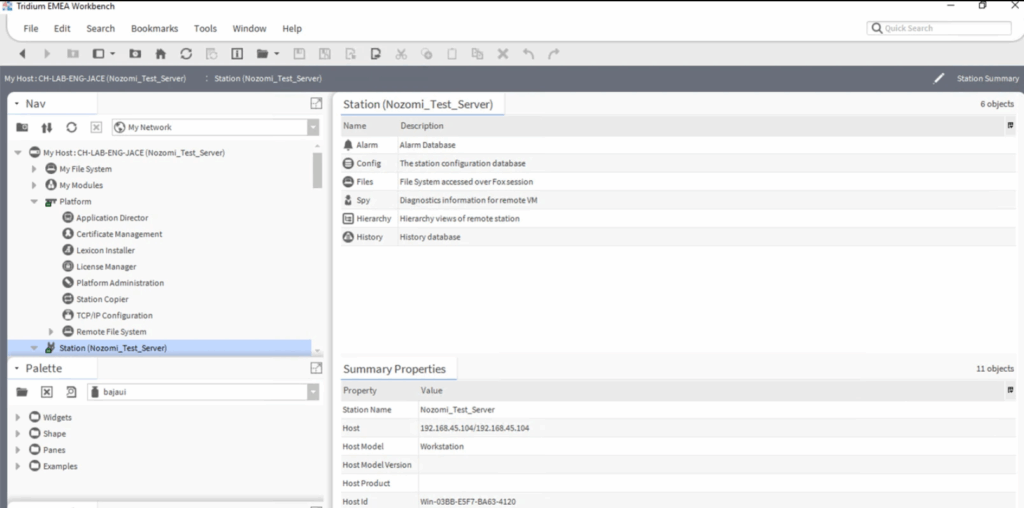Refresh view using toolbar refresh icon
Viewport: 1024px width, 508px height.
tap(186, 54)
